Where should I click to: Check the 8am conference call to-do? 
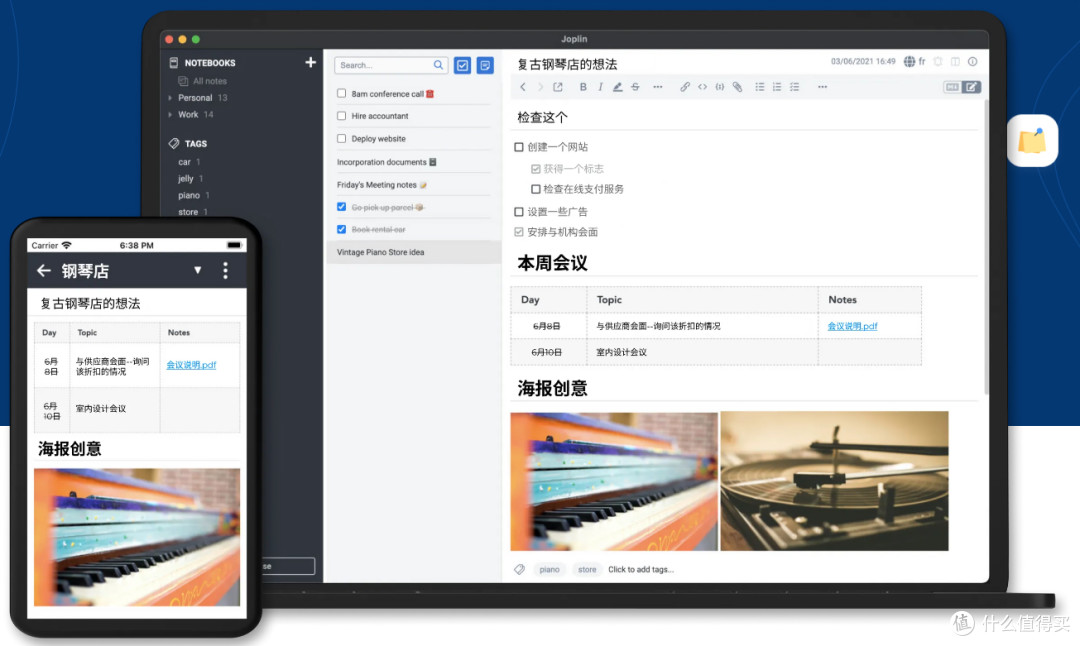[x=342, y=93]
